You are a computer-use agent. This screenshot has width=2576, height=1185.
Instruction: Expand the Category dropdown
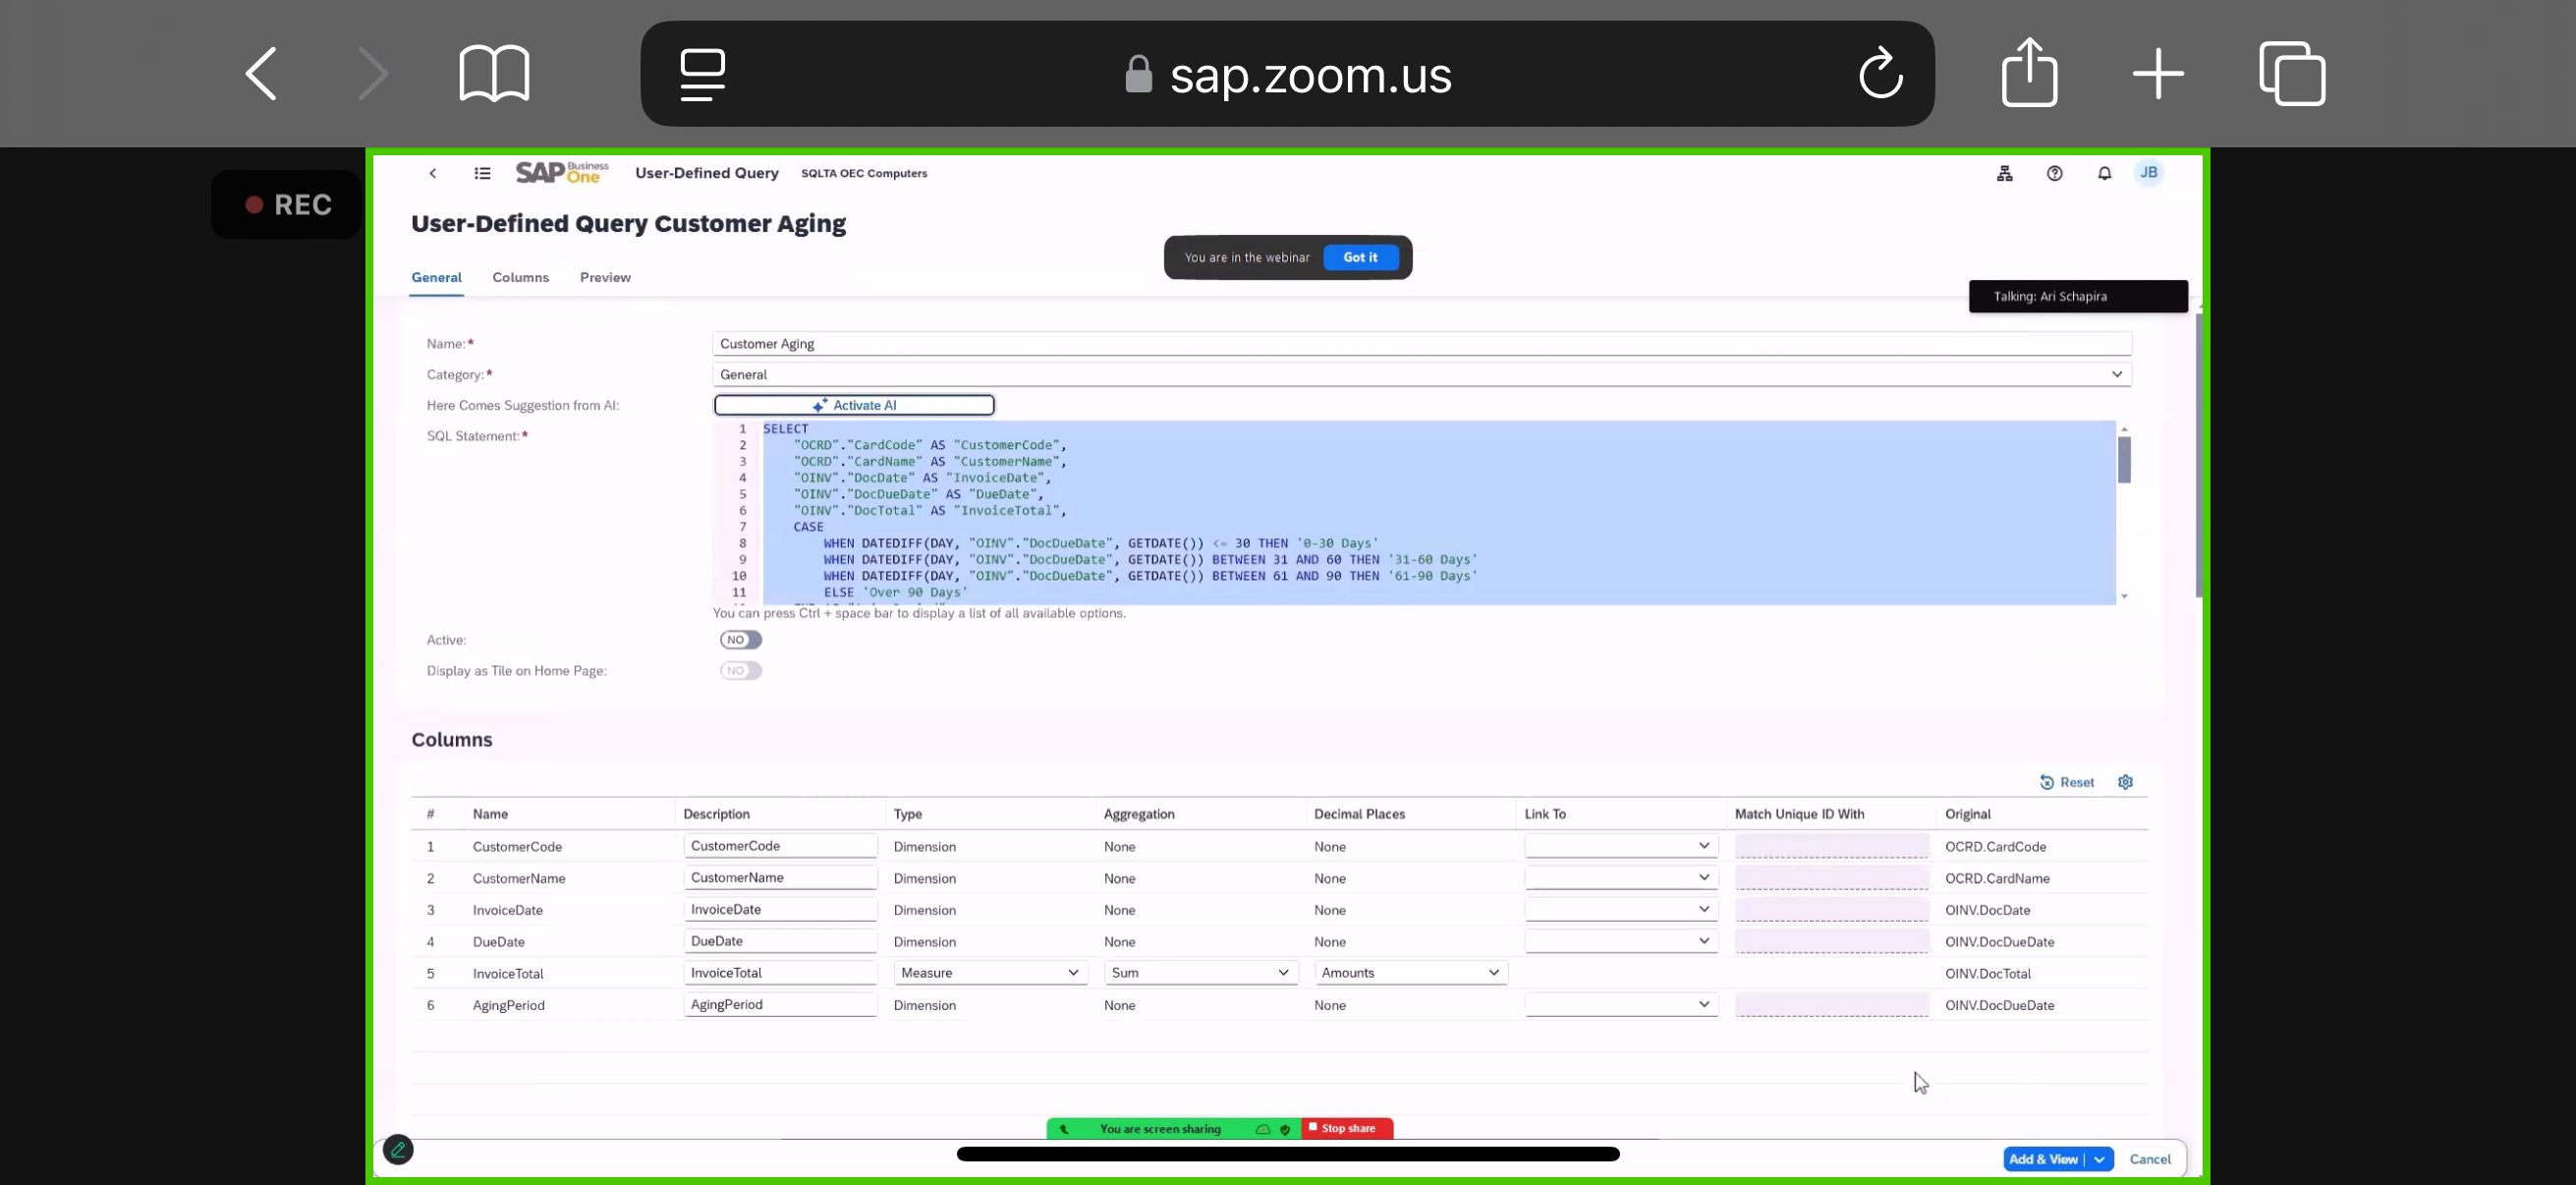2116,374
